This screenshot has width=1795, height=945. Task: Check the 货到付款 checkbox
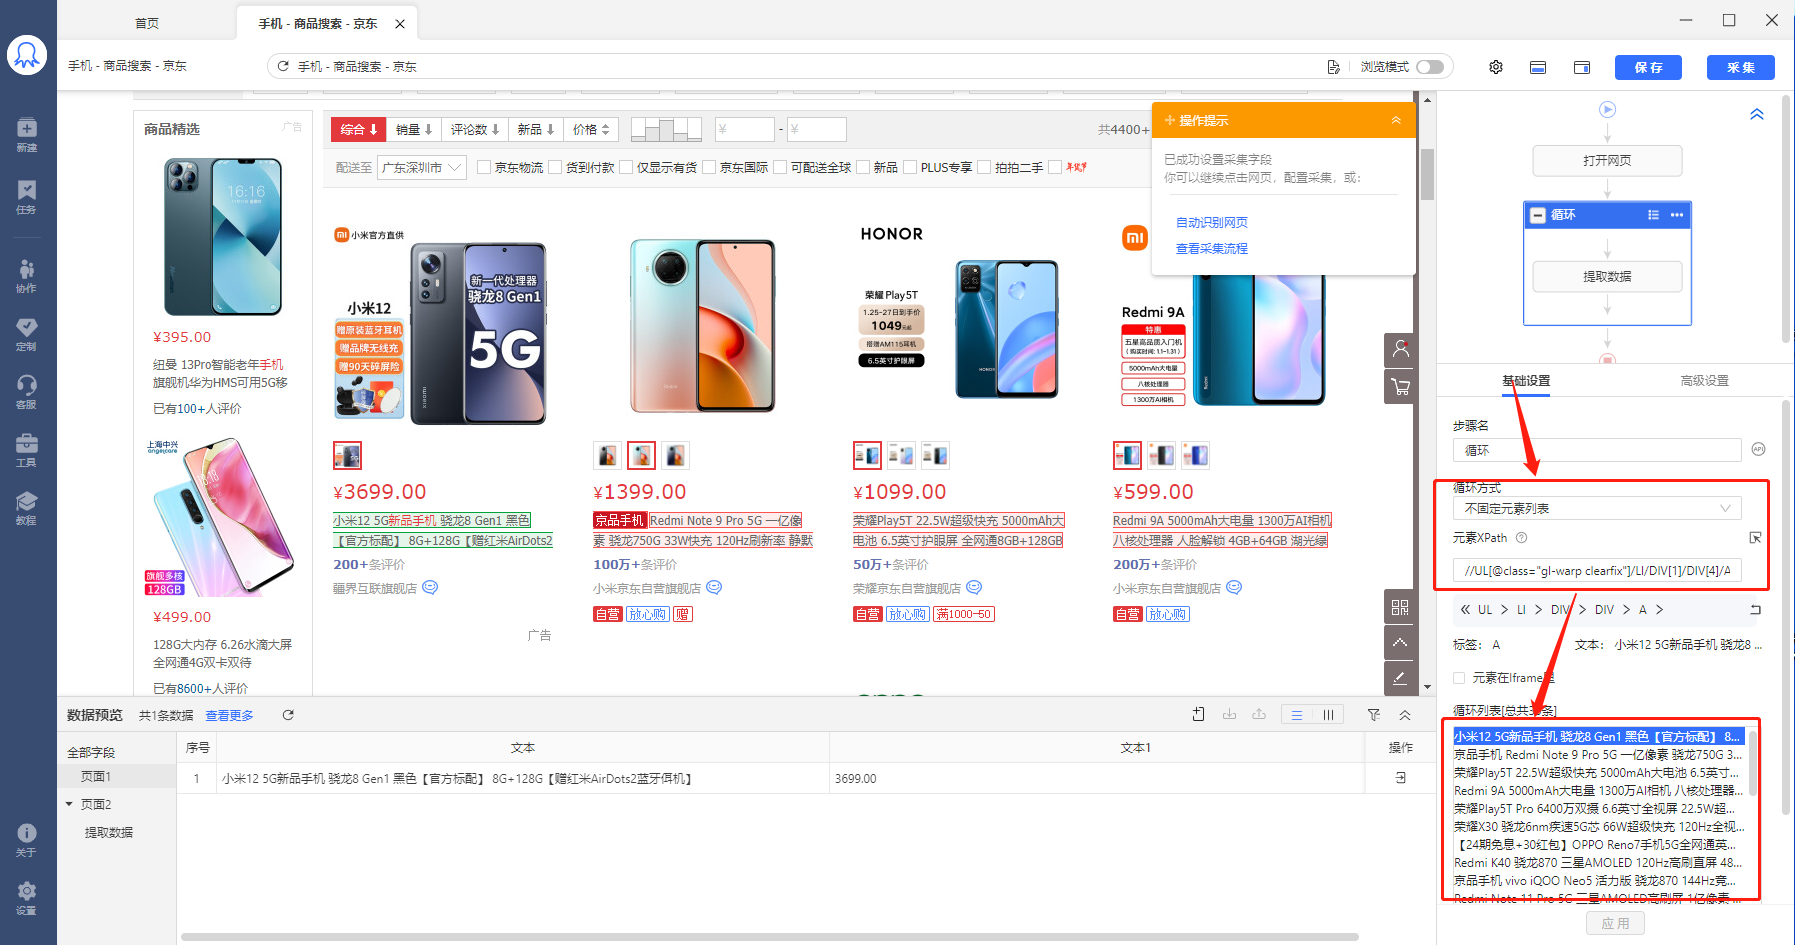pos(556,167)
